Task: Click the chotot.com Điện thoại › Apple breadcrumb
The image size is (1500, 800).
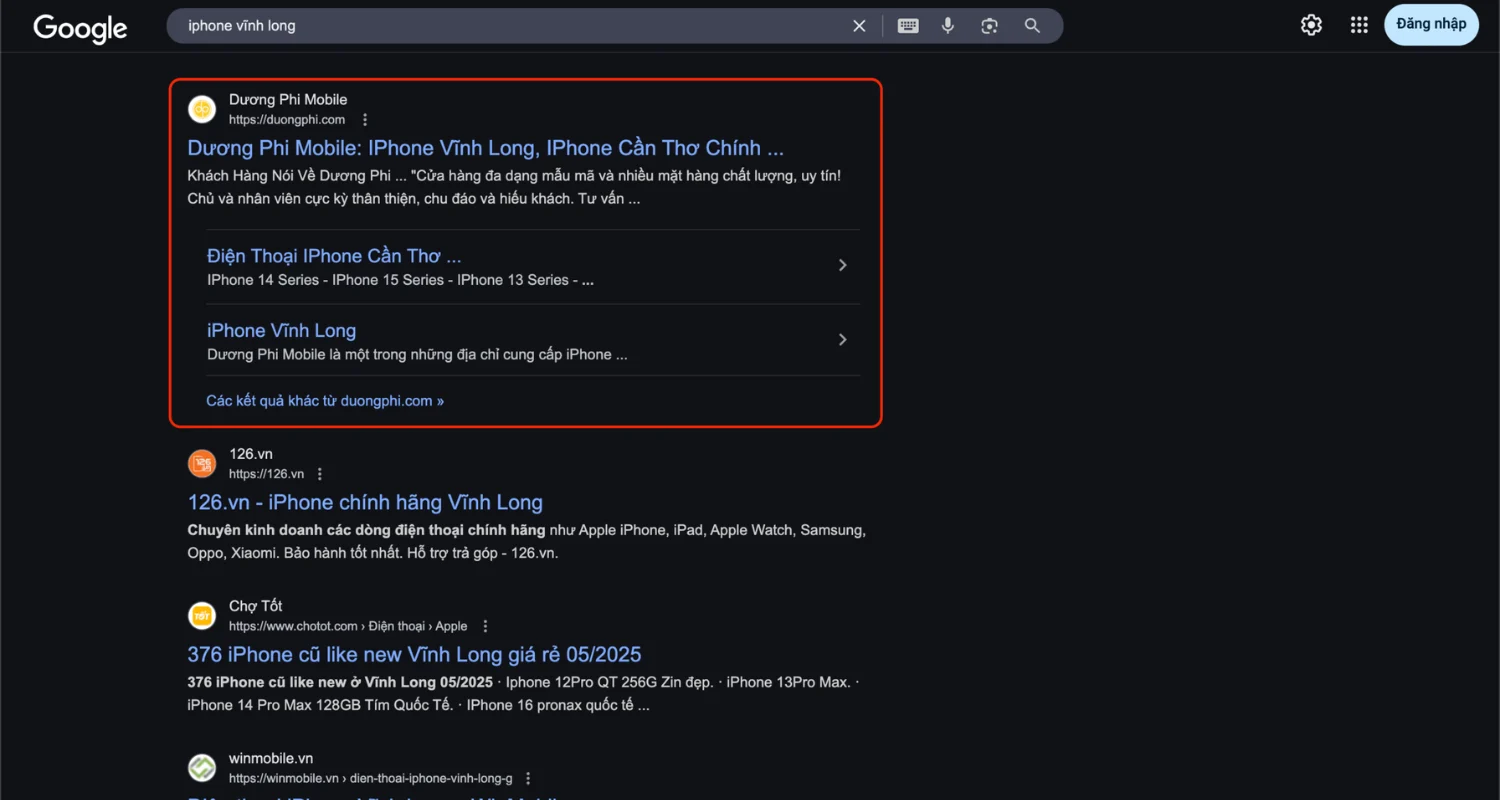Action: point(348,626)
